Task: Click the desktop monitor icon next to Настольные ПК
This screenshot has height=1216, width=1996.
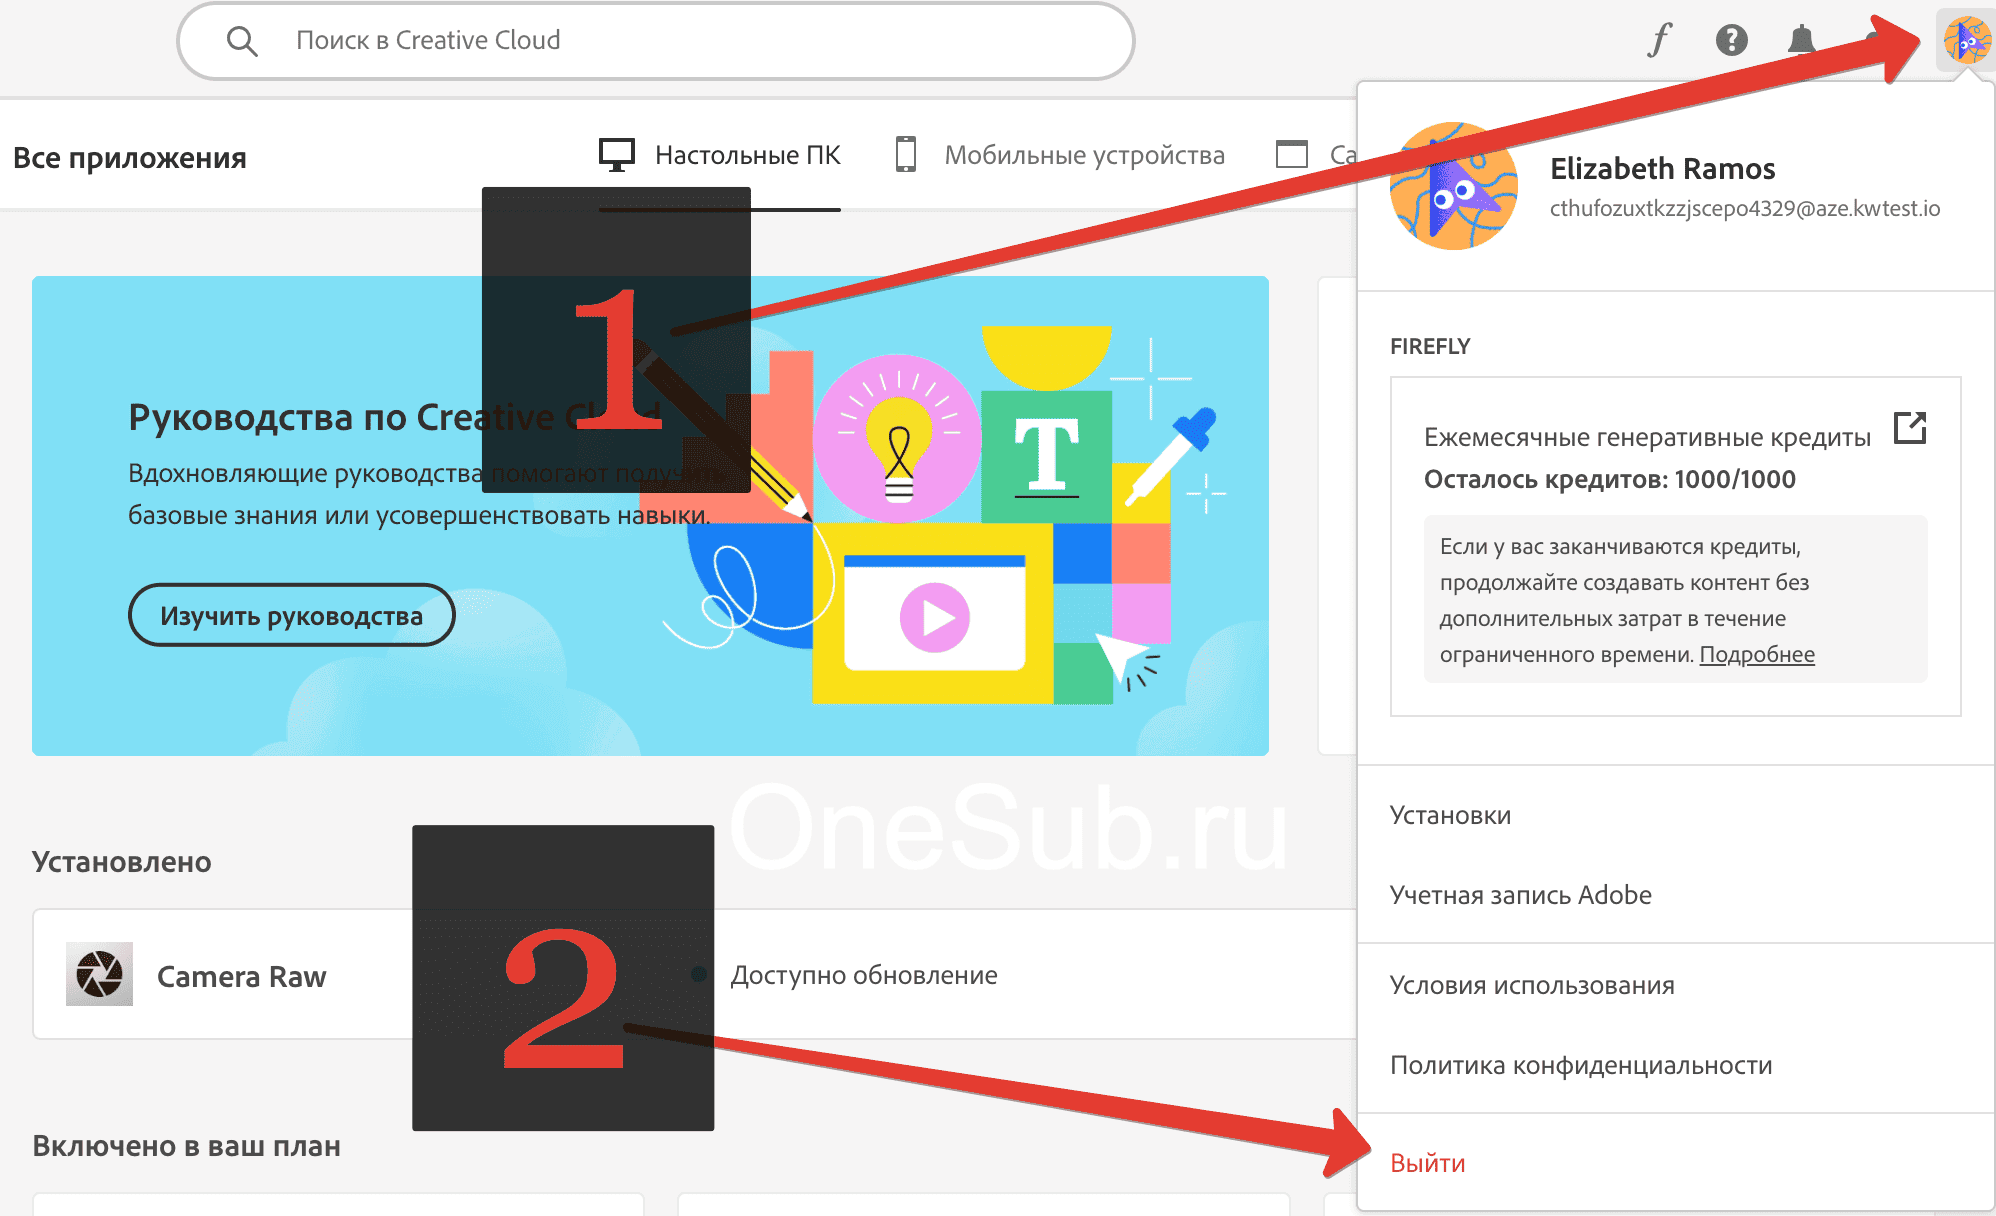Action: click(x=616, y=154)
